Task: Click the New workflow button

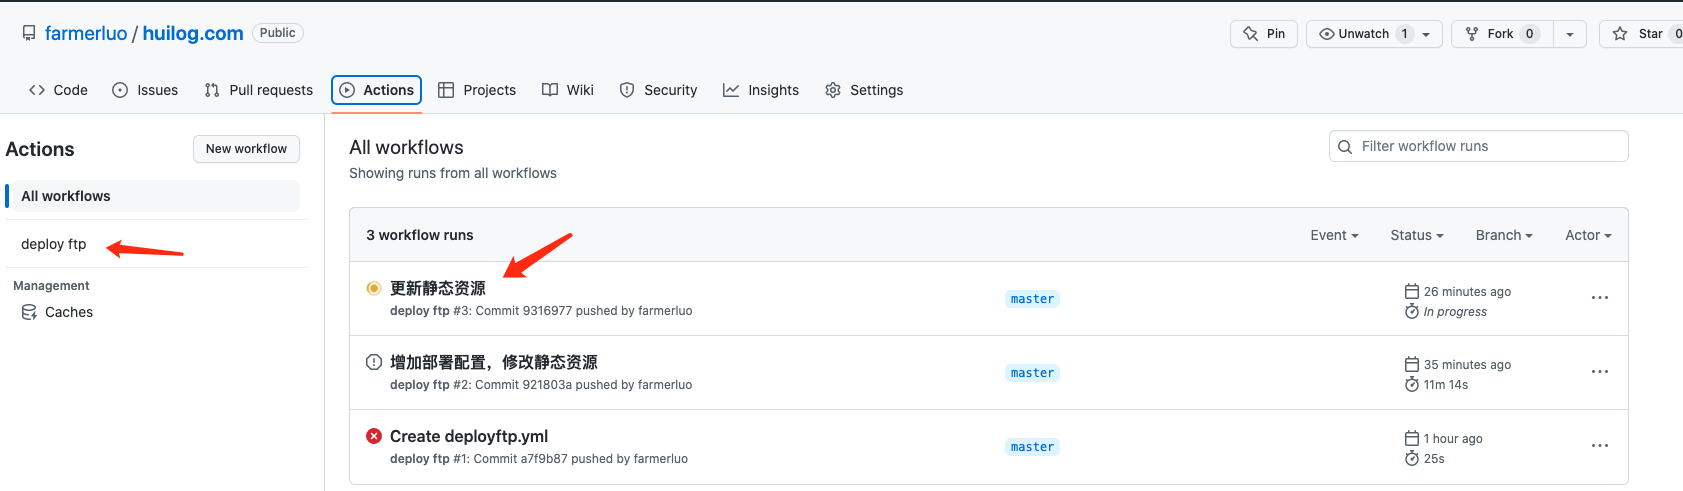Action: click(246, 149)
